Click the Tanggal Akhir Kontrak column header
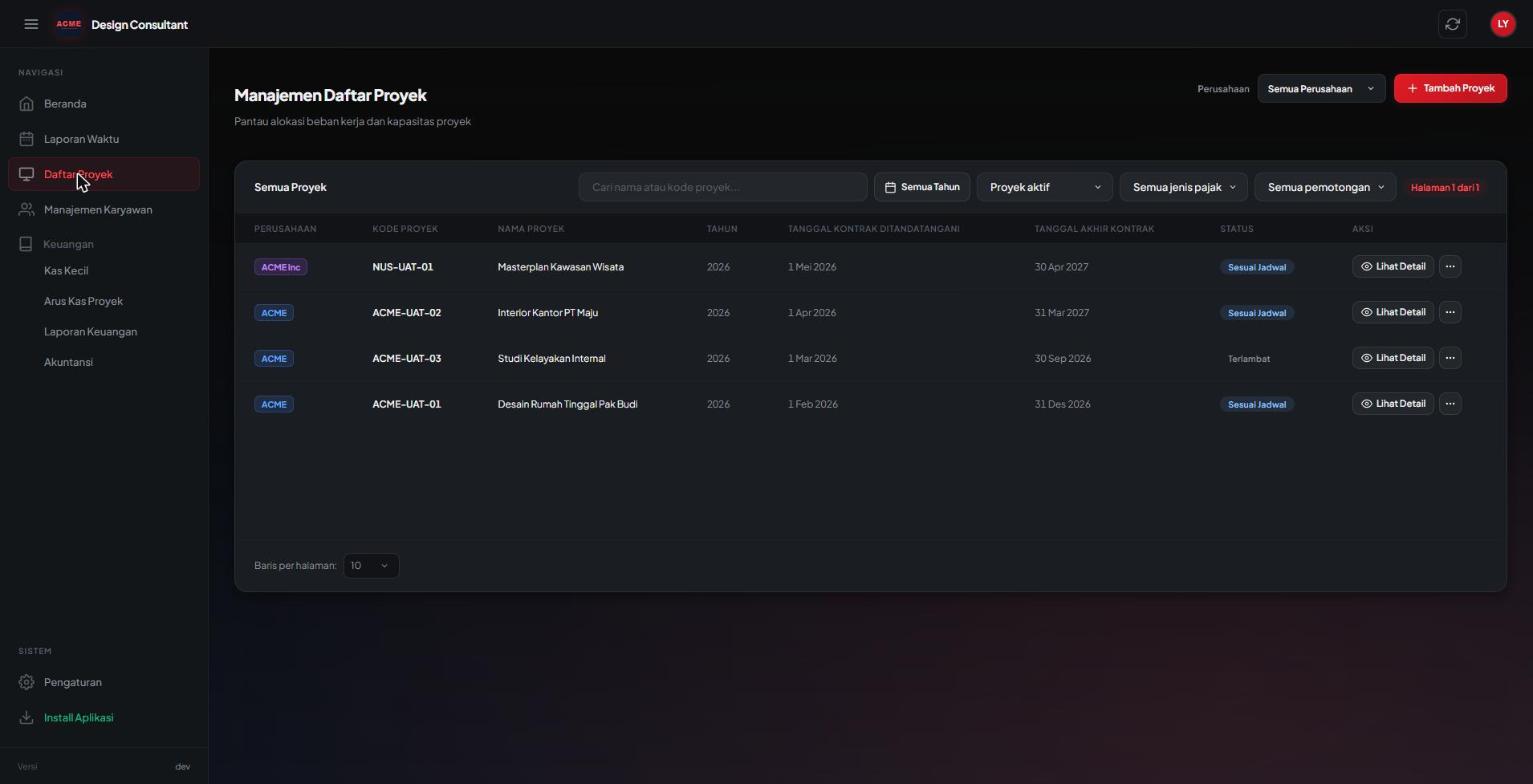The image size is (1533, 784). click(1094, 229)
